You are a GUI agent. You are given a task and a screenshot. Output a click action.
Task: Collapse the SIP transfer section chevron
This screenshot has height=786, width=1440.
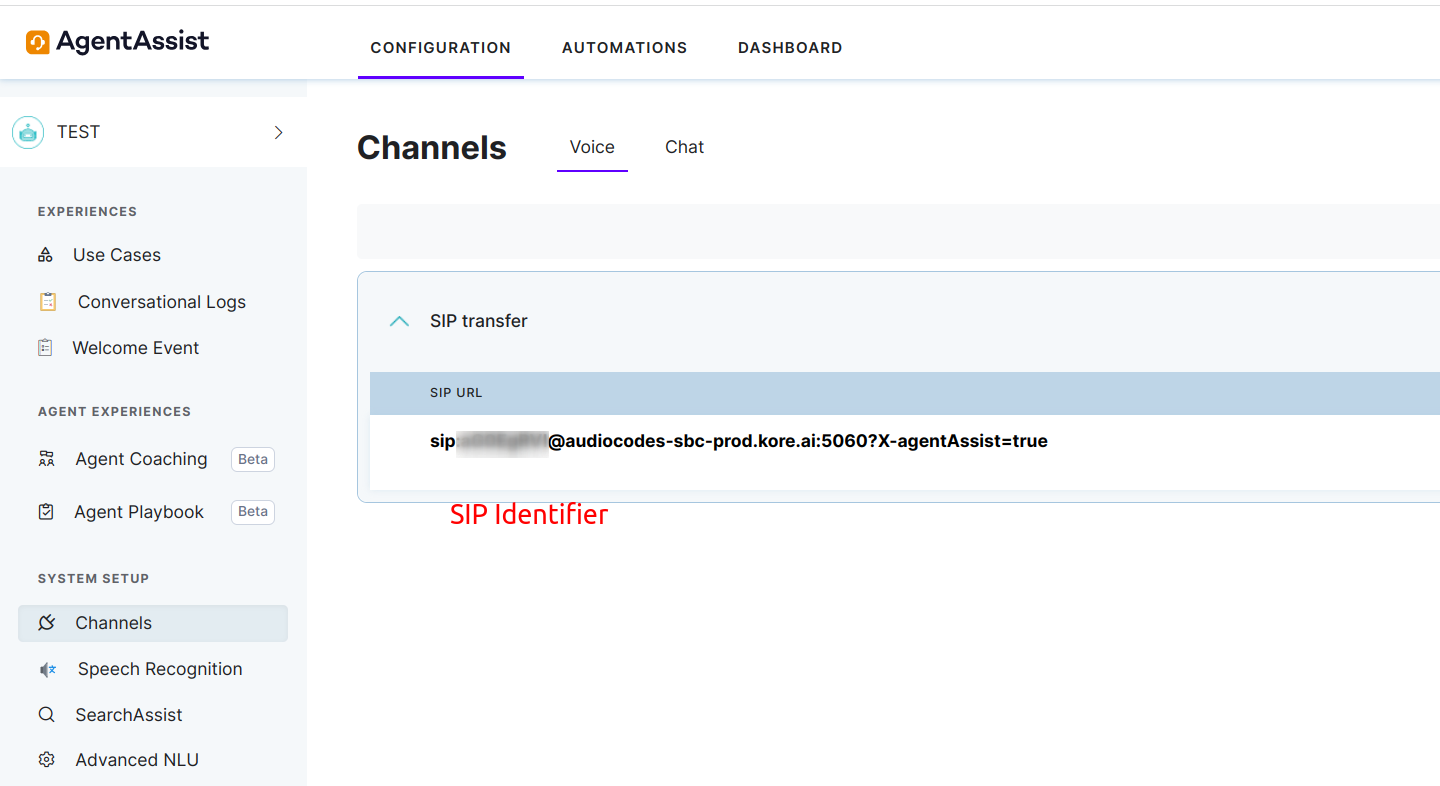(399, 321)
